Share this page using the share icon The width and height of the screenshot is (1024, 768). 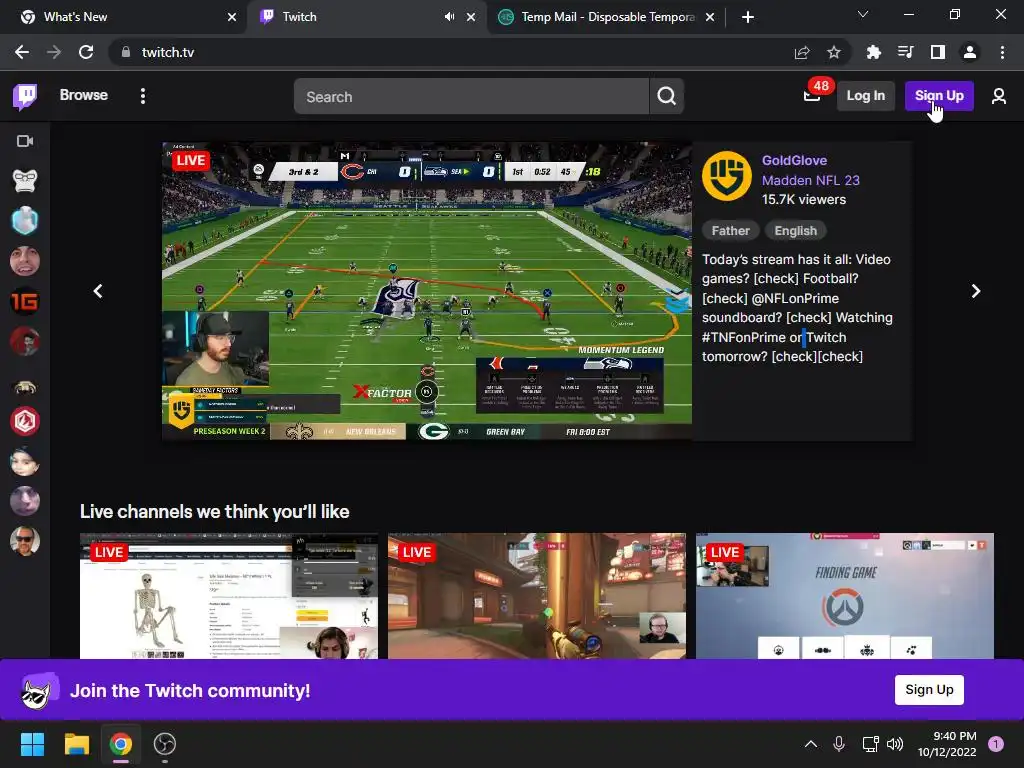pos(802,52)
